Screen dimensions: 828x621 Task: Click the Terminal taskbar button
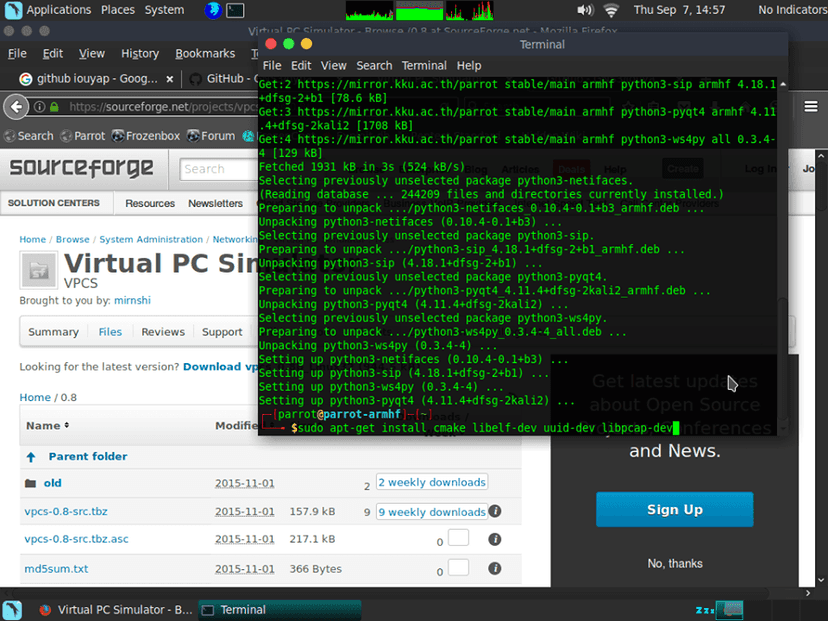[280, 610]
